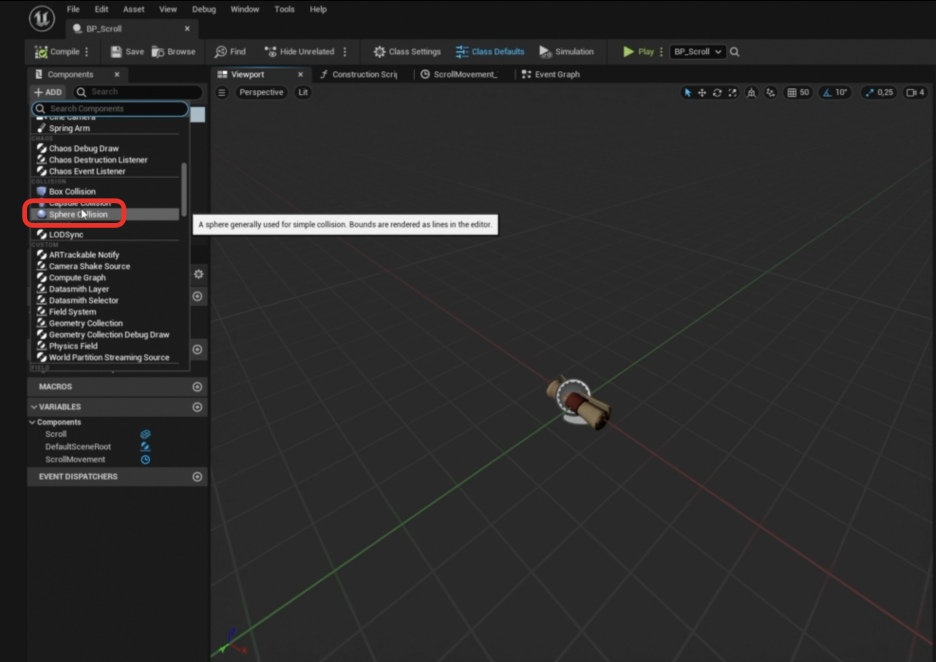The width and height of the screenshot is (936, 662).
Task: Click the ADD component button
Action: tap(48, 92)
